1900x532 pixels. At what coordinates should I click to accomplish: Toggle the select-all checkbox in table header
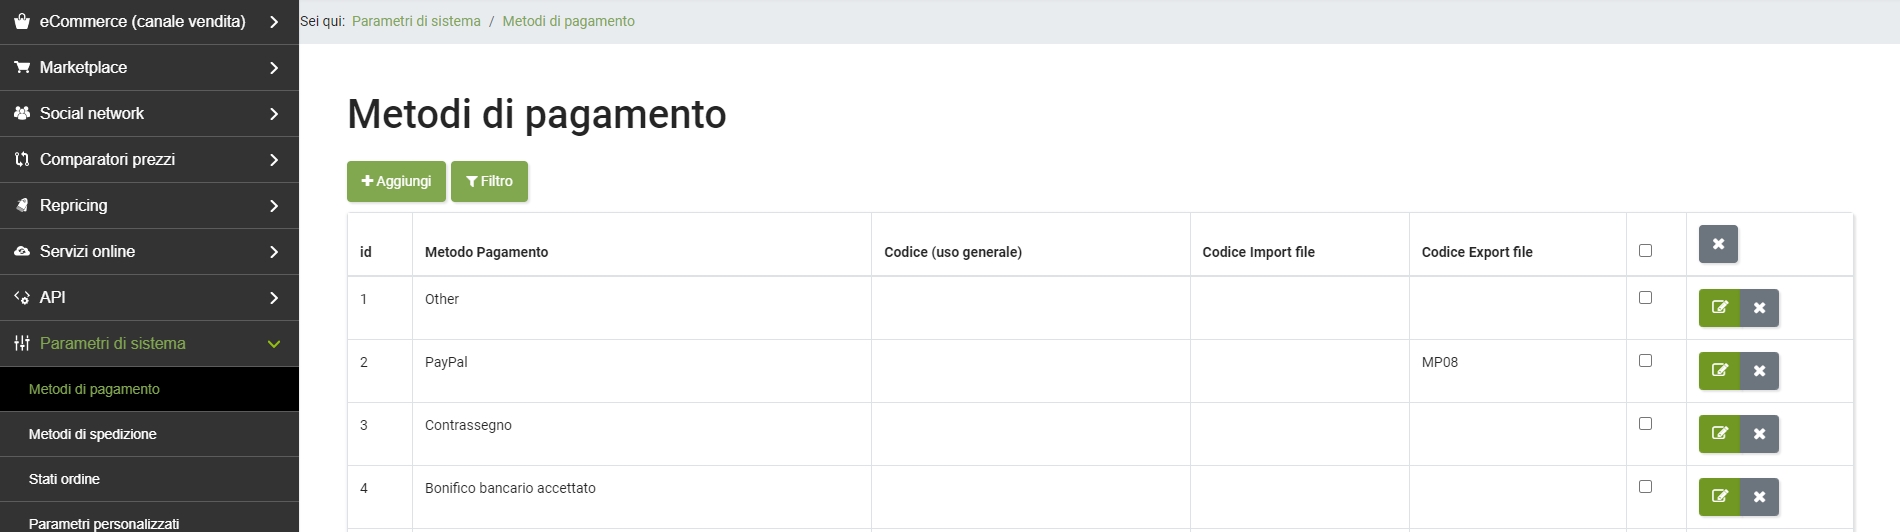point(1645,251)
